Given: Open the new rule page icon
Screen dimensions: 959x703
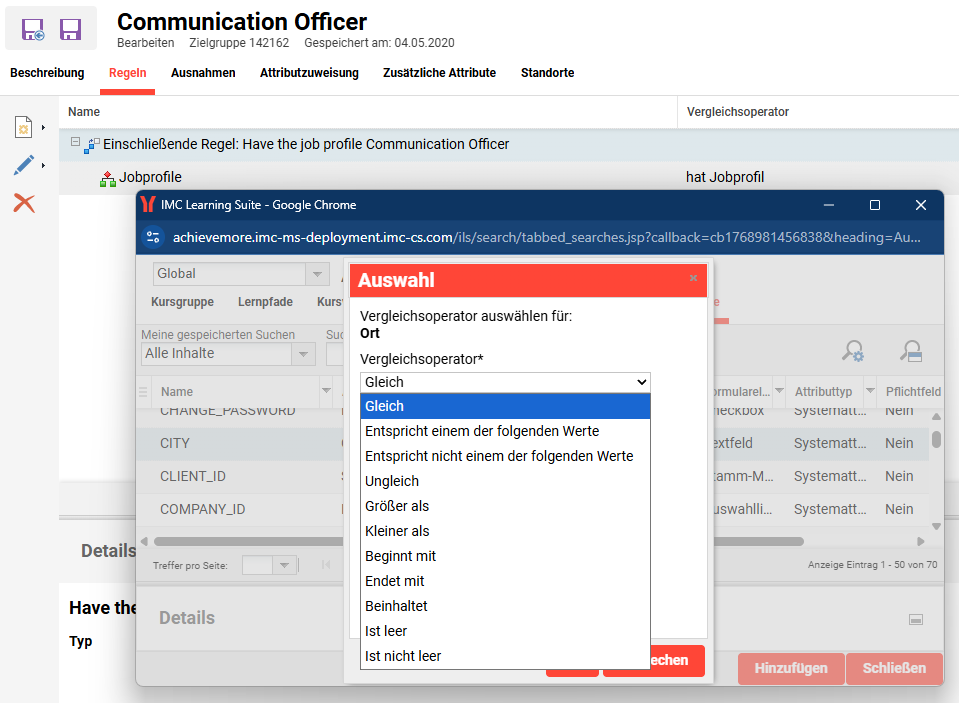Looking at the screenshot, I should click(x=24, y=127).
